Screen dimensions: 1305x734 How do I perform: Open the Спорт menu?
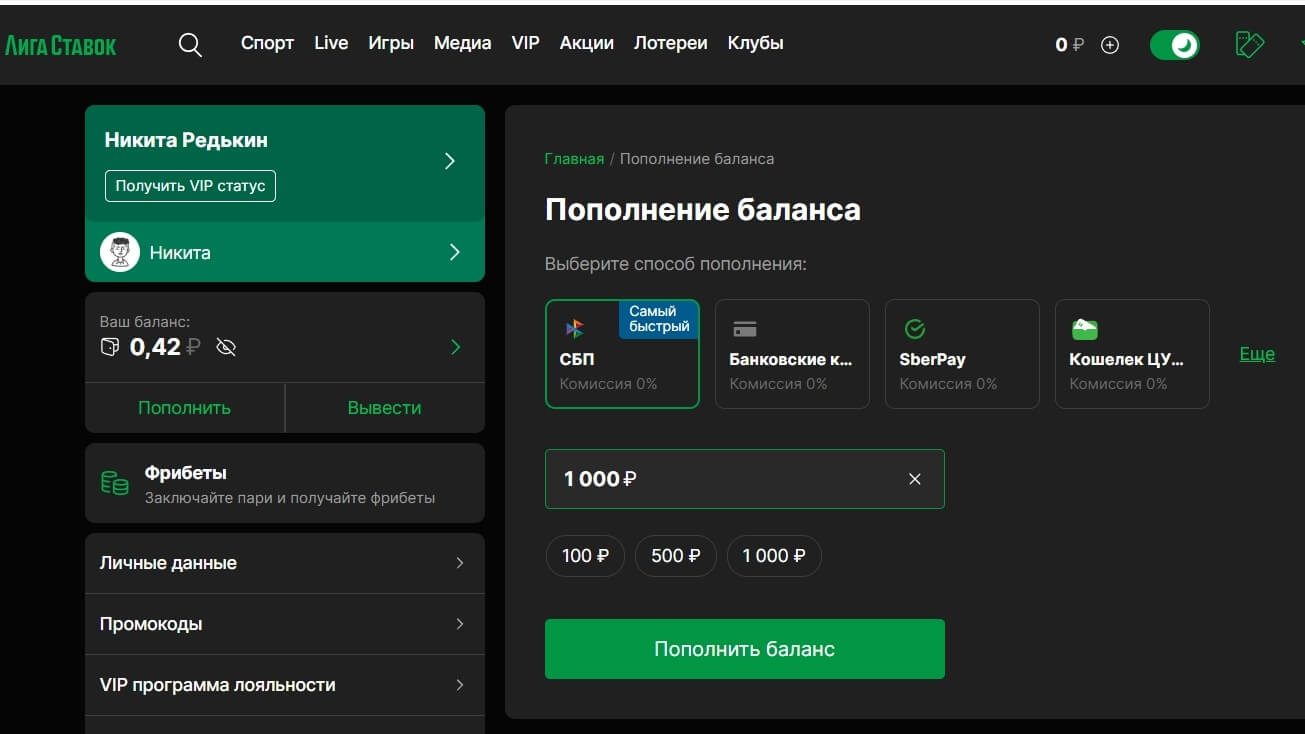267,43
